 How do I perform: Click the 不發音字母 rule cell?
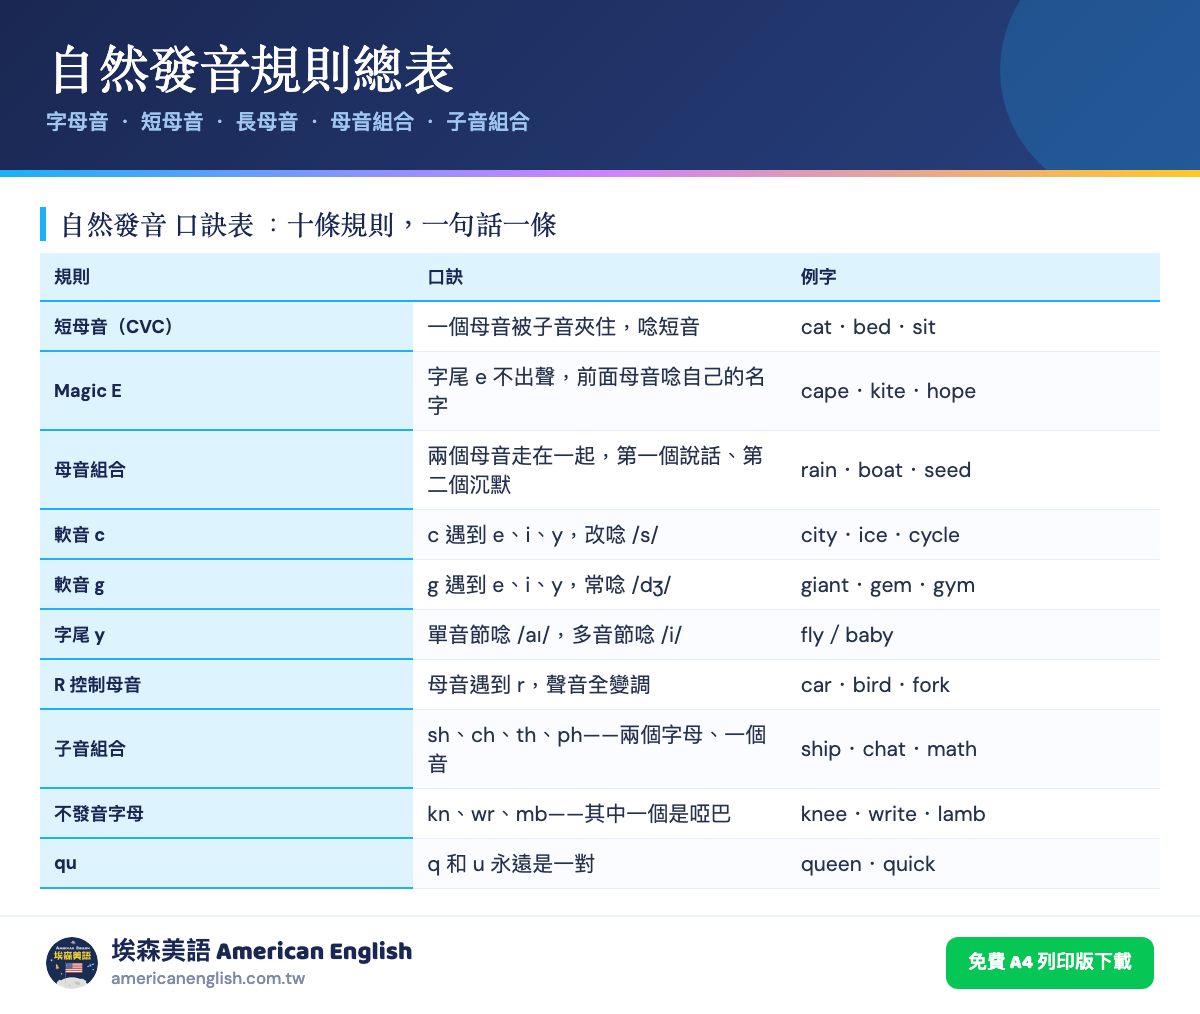[226, 814]
